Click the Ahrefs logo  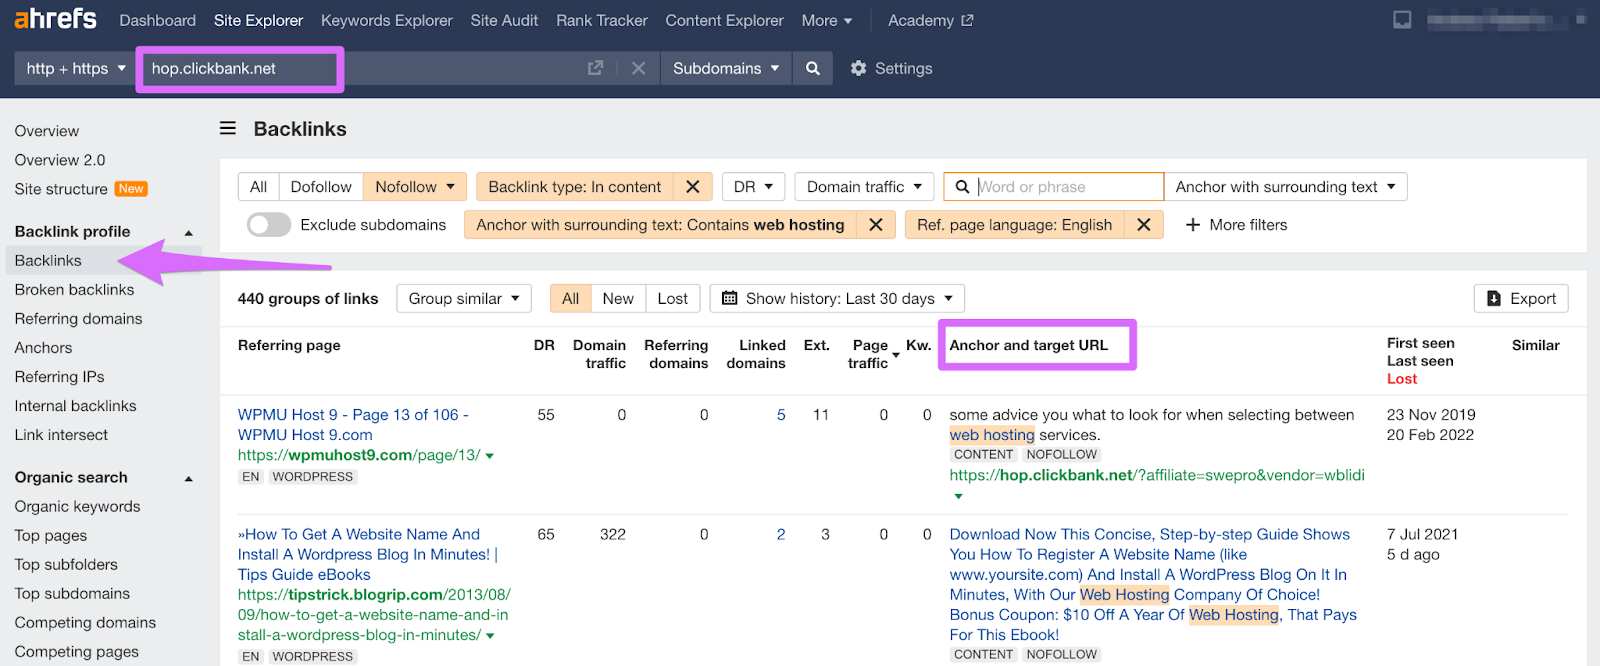(56, 19)
